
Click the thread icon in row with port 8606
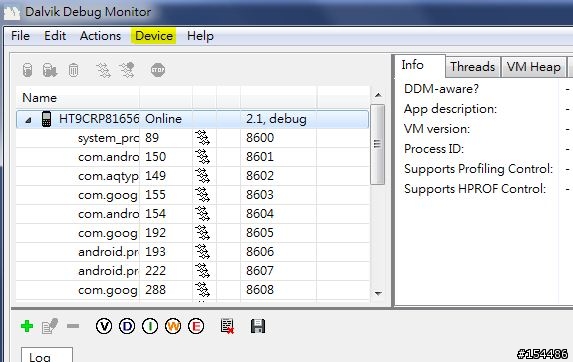click(202, 252)
